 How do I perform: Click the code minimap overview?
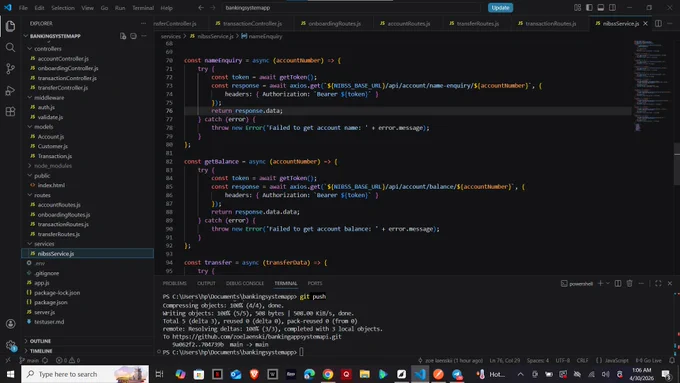(650, 85)
